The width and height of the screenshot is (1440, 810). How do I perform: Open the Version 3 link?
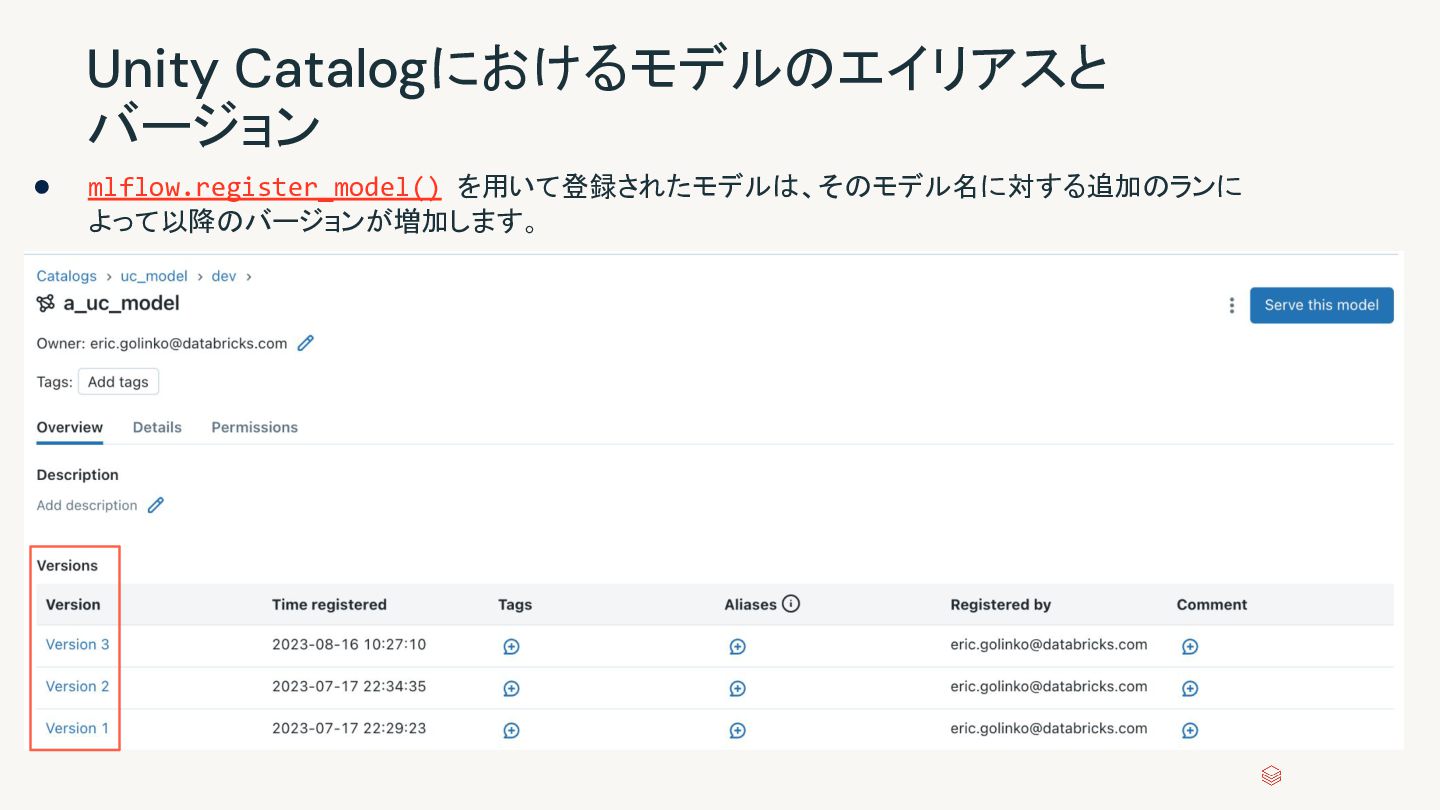click(77, 644)
